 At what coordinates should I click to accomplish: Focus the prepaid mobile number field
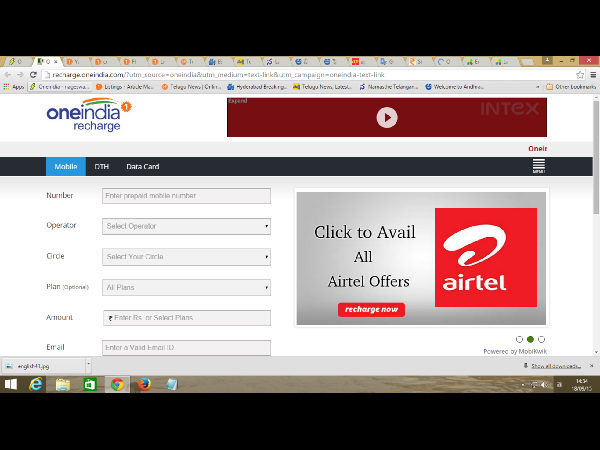pyautogui.click(x=186, y=196)
